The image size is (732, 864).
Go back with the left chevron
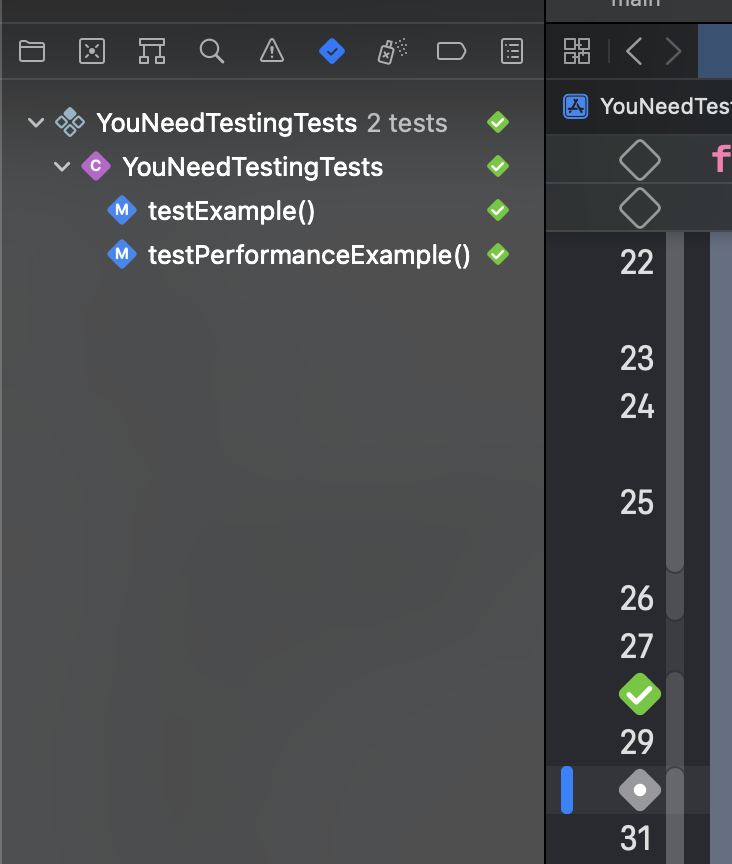pos(634,51)
